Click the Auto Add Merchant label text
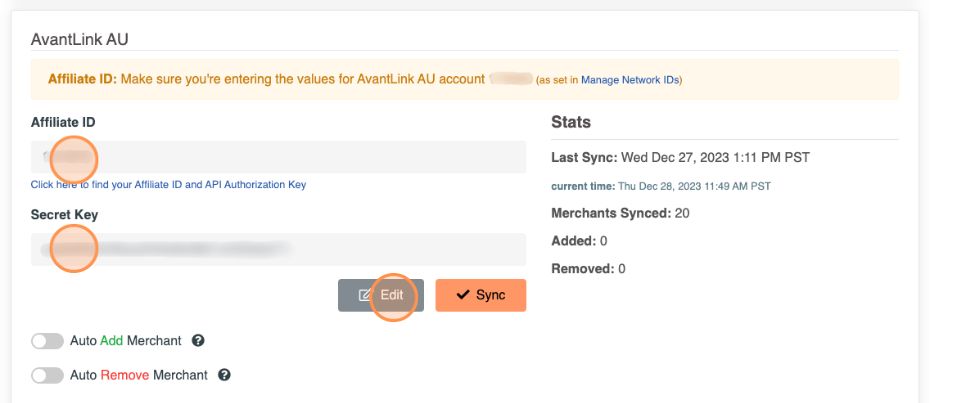 pyautogui.click(x=126, y=341)
